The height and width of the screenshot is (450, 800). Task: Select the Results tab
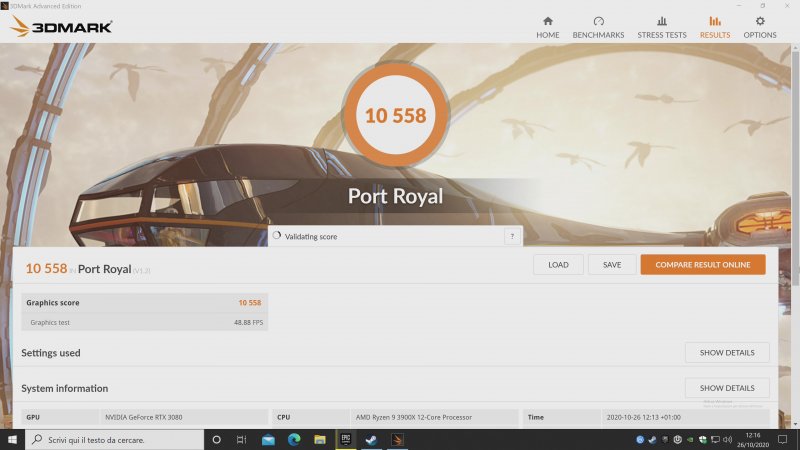pyautogui.click(x=715, y=27)
